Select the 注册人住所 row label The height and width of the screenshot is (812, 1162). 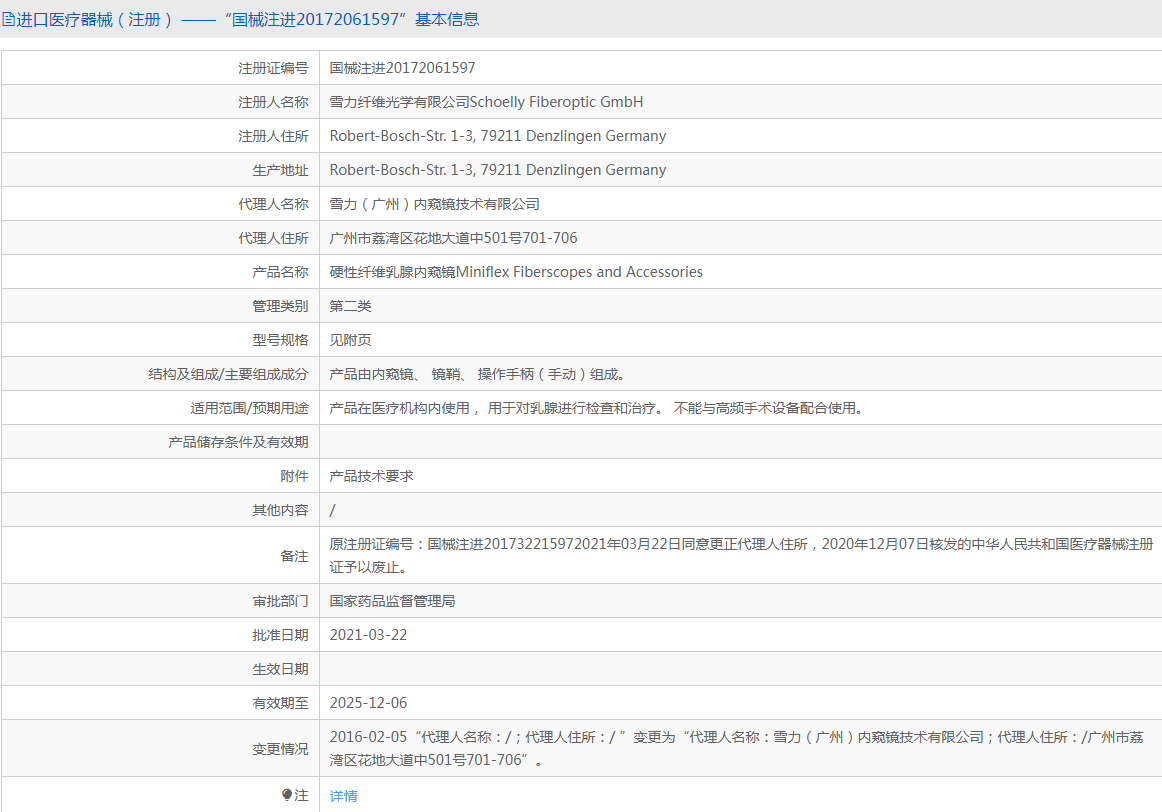[x=273, y=136]
